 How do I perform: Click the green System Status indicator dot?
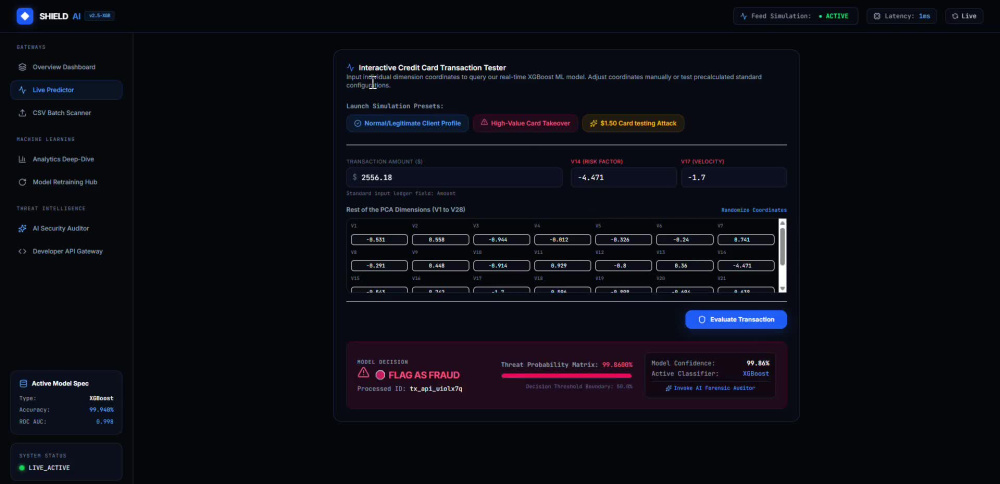(x=22, y=467)
